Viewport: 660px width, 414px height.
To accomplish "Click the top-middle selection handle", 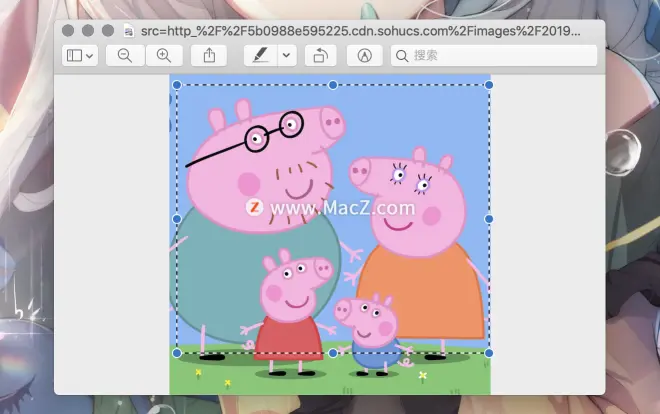I will point(333,85).
